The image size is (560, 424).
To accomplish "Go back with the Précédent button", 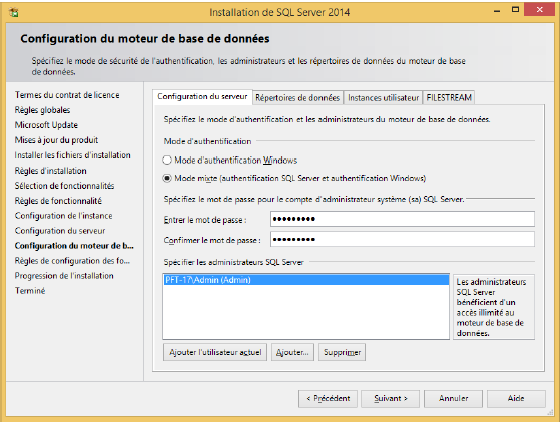I will (x=328, y=399).
